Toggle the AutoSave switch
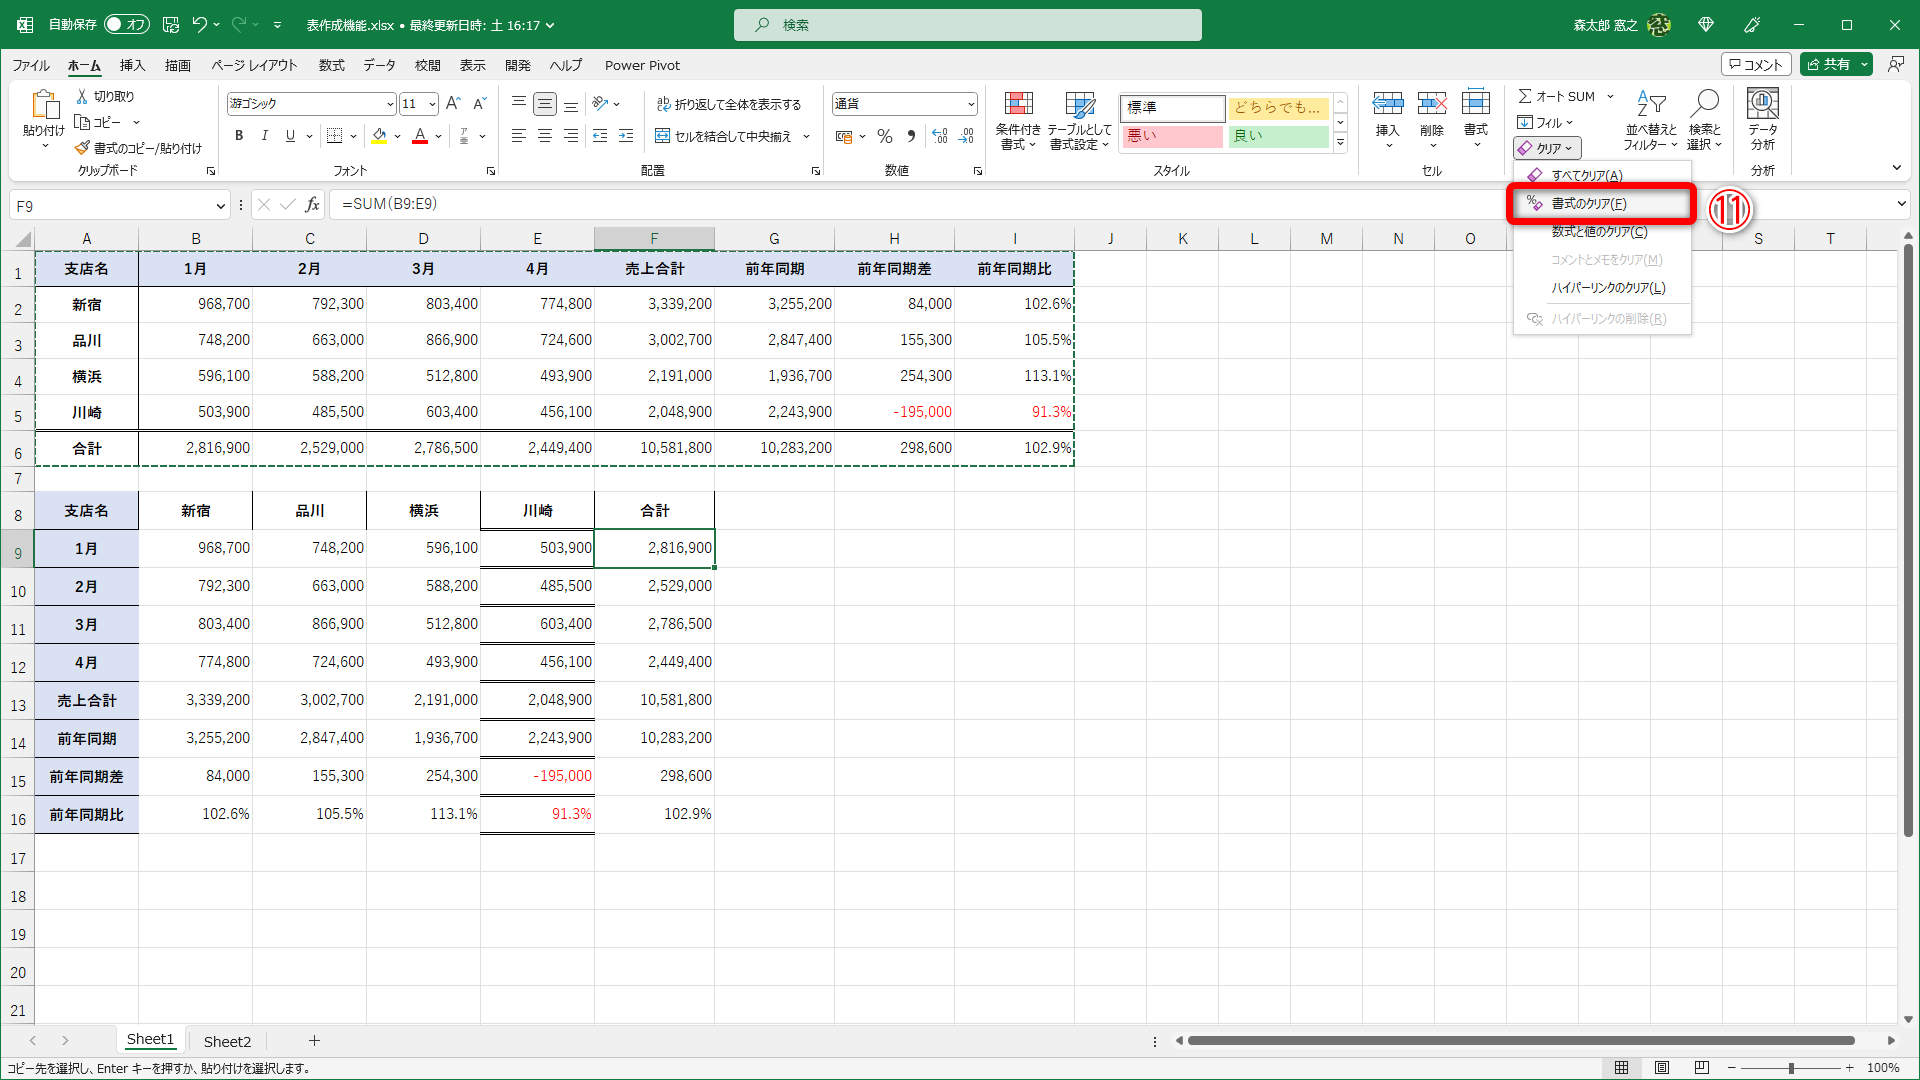 pyautogui.click(x=127, y=24)
